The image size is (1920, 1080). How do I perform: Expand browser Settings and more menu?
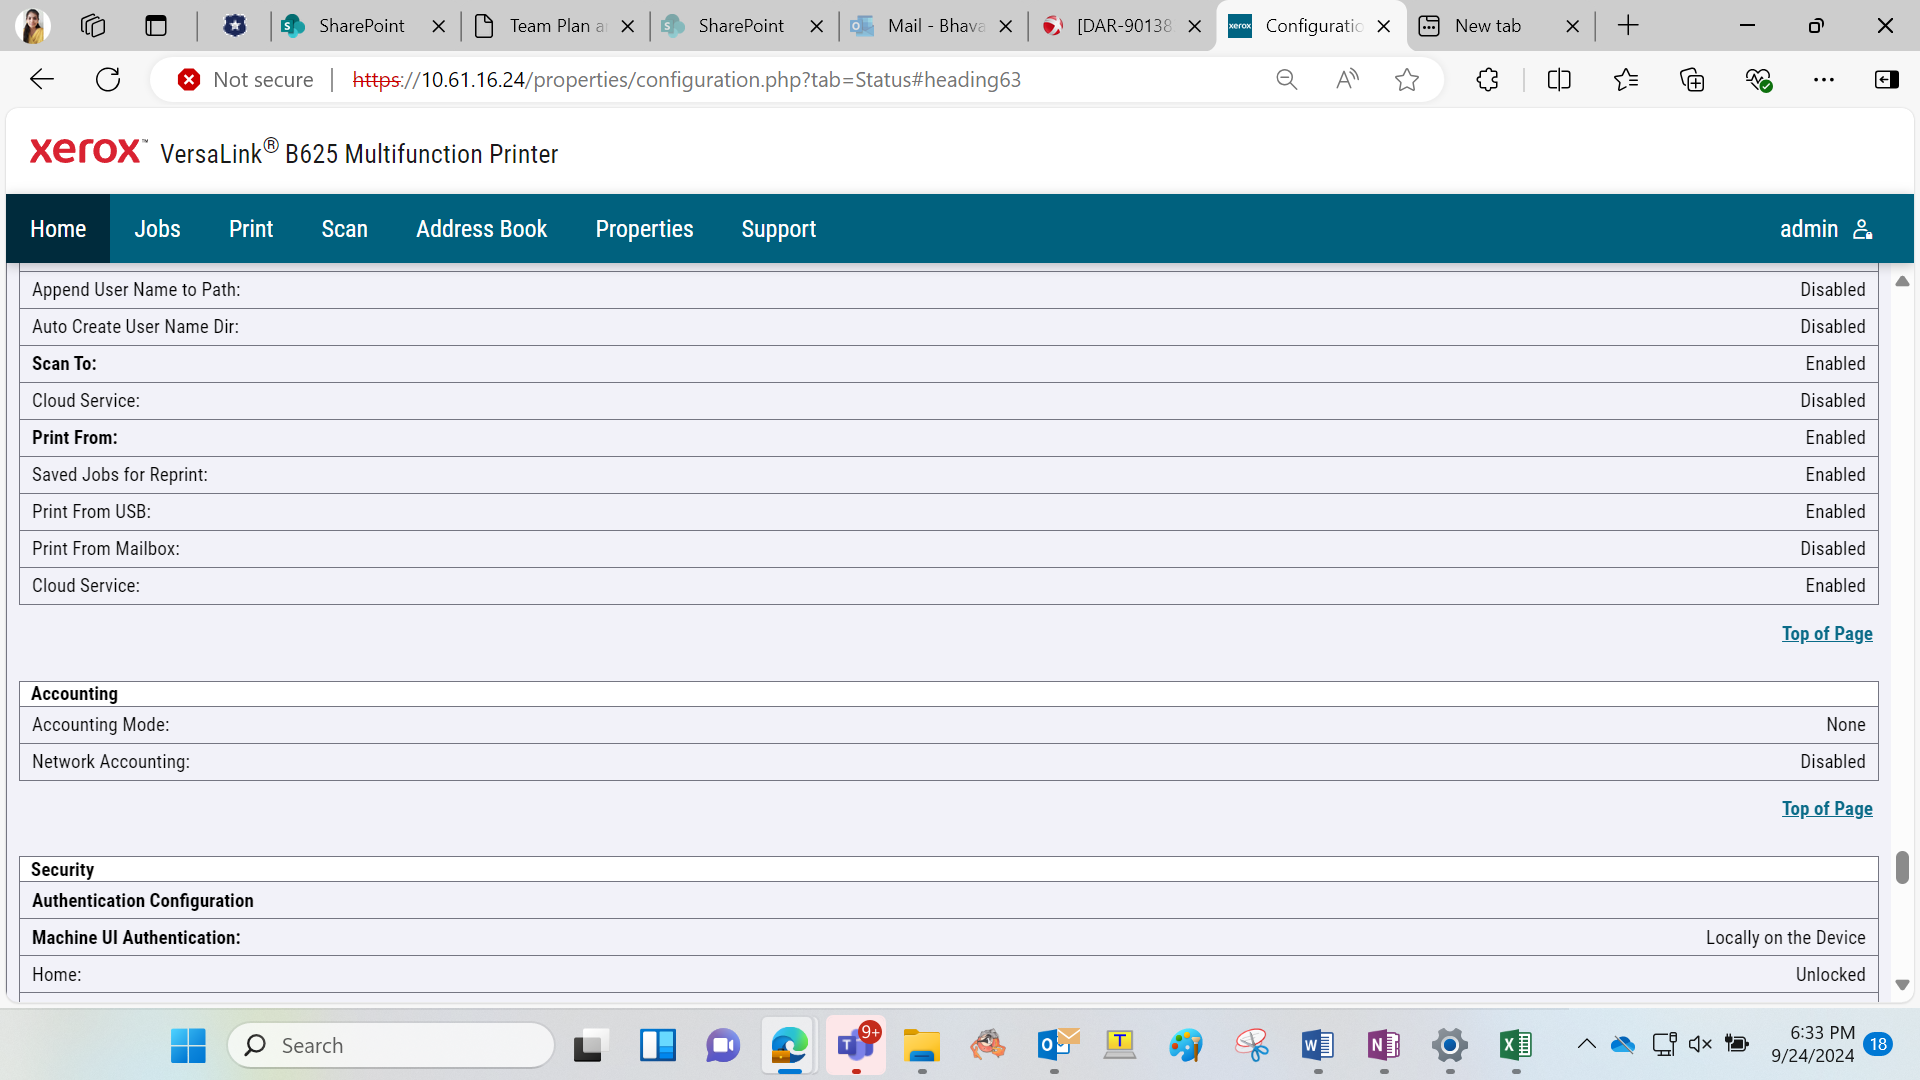[x=1824, y=80]
